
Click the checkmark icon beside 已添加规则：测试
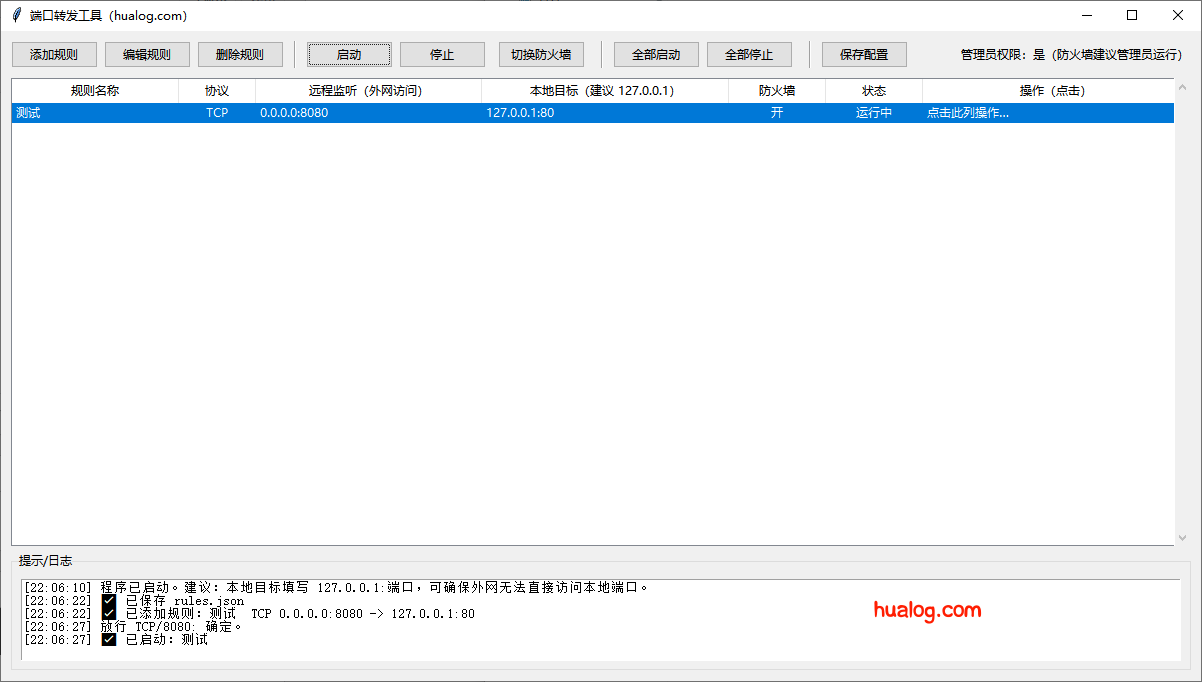click(109, 614)
